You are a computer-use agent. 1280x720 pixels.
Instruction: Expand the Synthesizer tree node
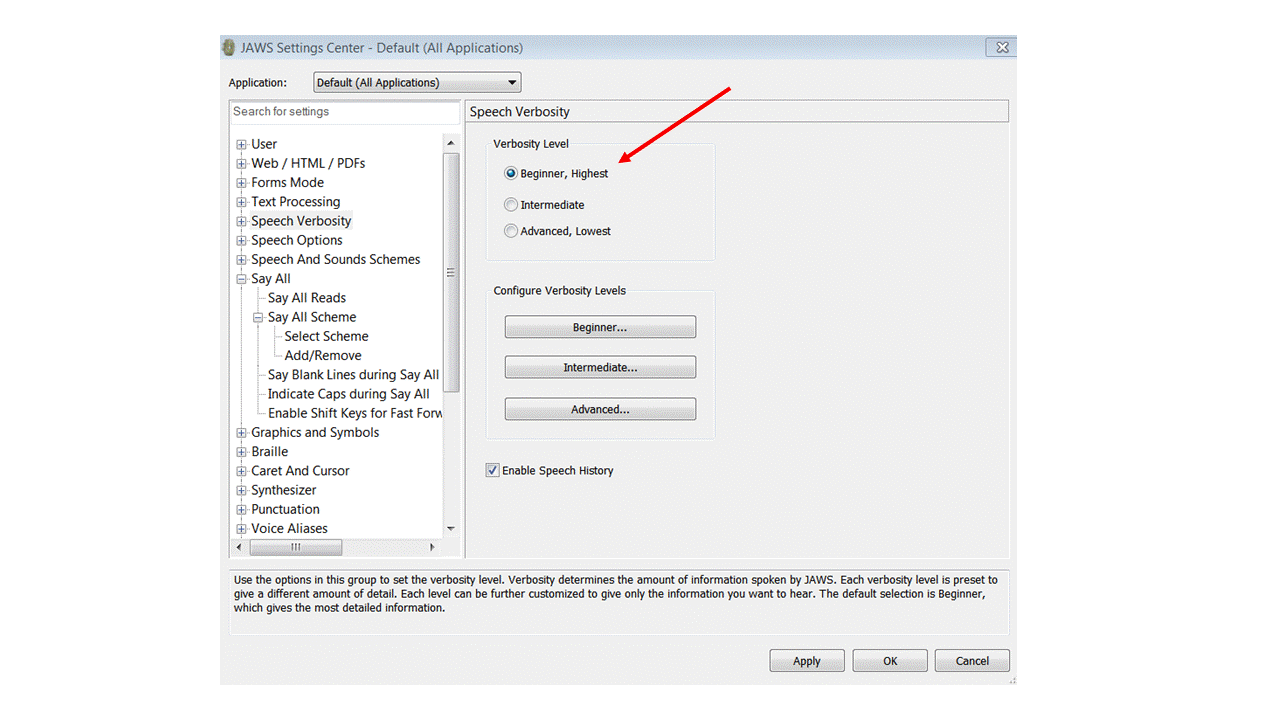(241, 490)
